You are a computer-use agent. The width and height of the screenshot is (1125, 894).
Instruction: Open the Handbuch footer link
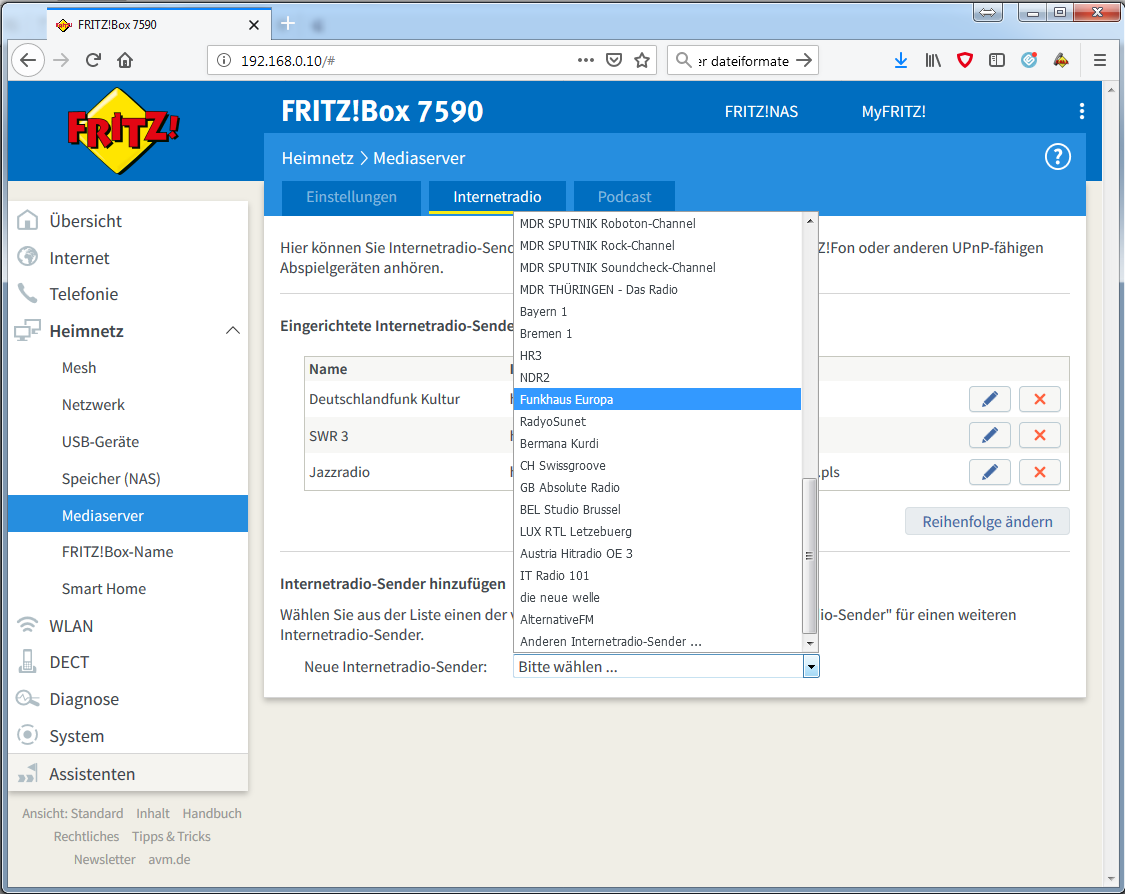tap(212, 814)
